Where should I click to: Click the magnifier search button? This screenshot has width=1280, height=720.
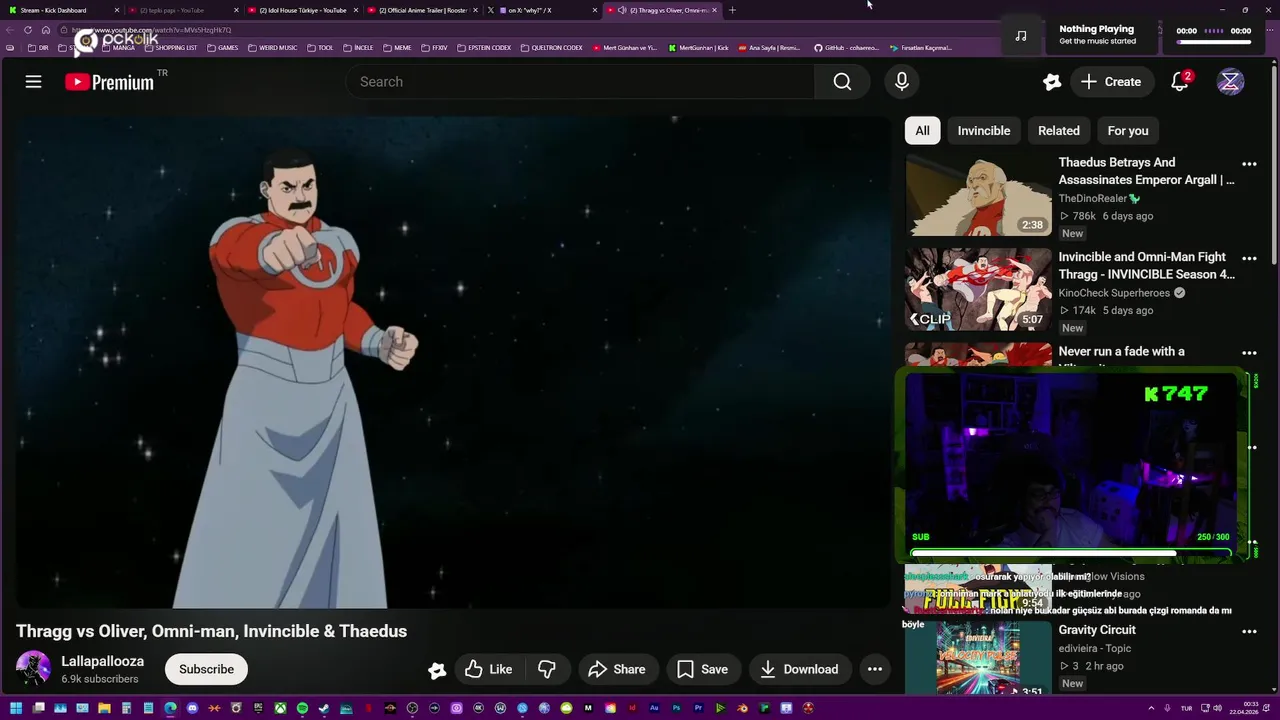[842, 82]
